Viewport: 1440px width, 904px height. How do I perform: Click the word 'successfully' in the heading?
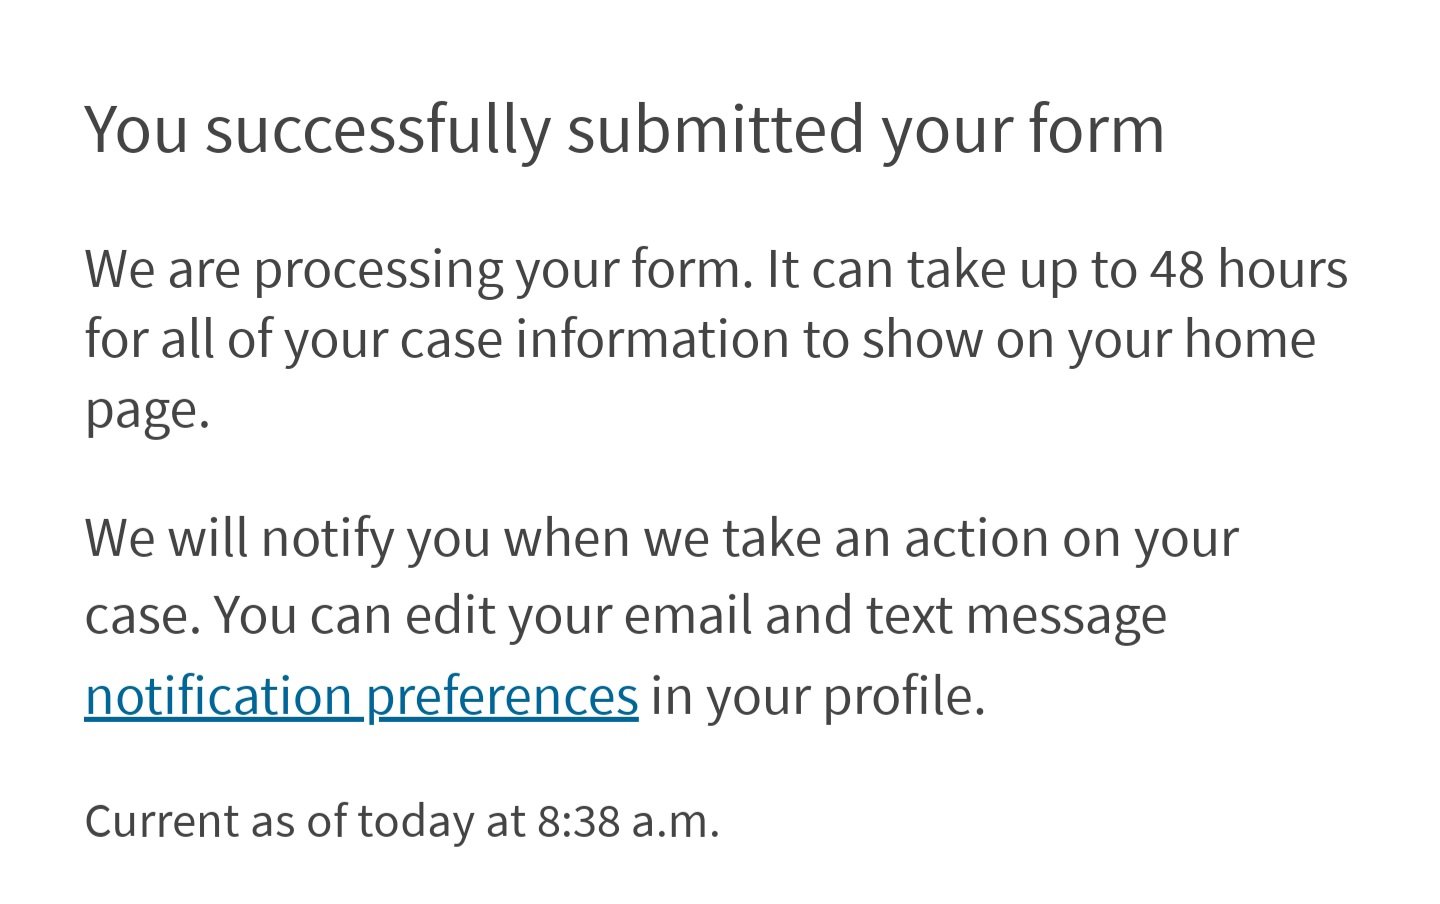(x=378, y=131)
